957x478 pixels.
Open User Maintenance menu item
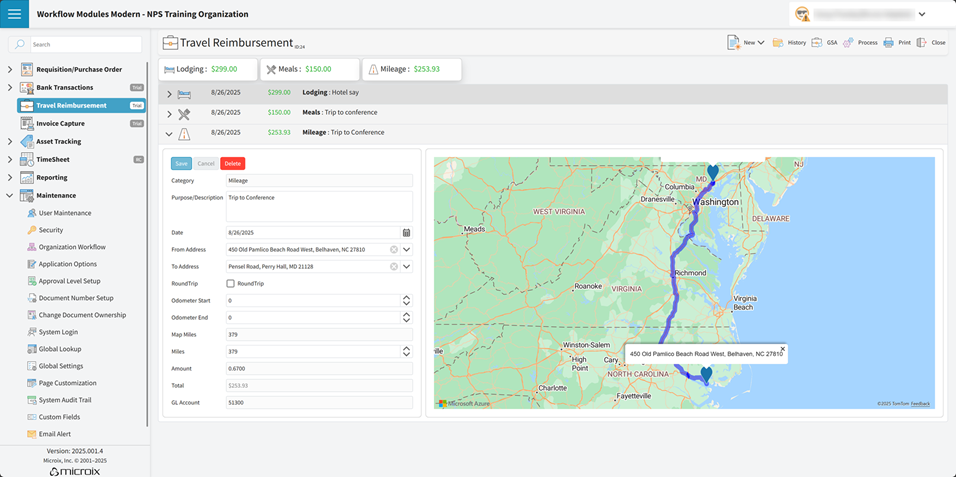click(x=65, y=213)
